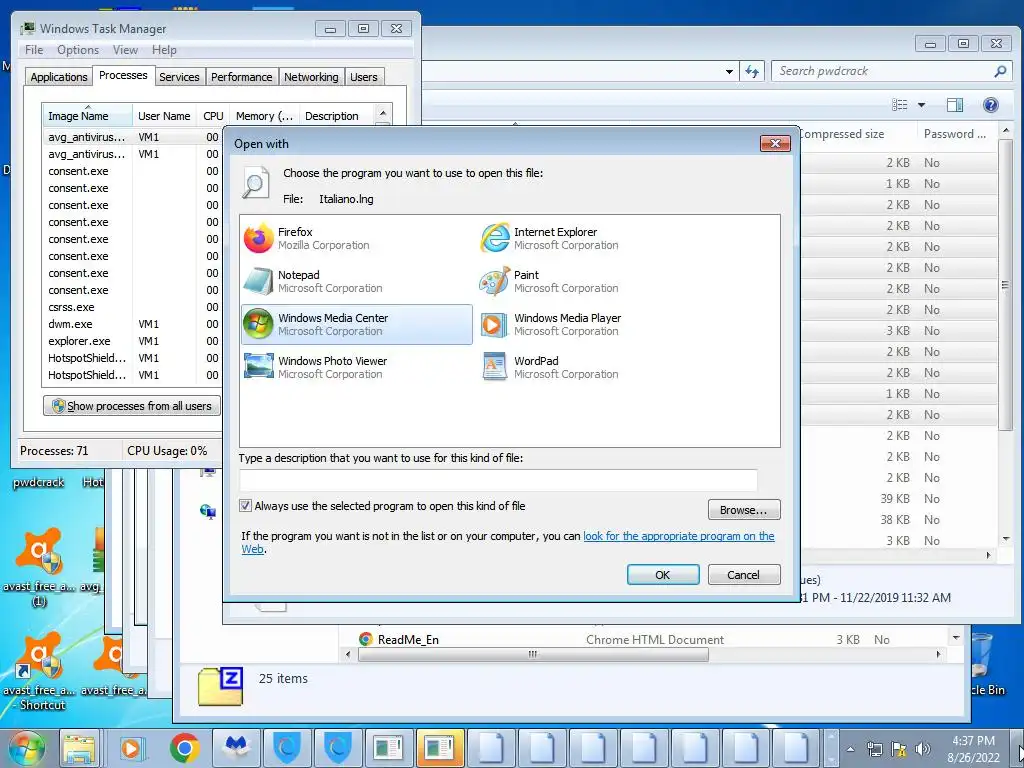Click the Change your view icon in explorer
This screenshot has height=768, width=1024.
[x=900, y=105]
